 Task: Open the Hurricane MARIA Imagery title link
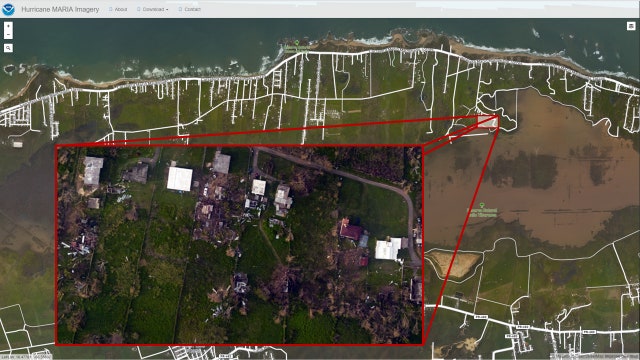click(60, 9)
